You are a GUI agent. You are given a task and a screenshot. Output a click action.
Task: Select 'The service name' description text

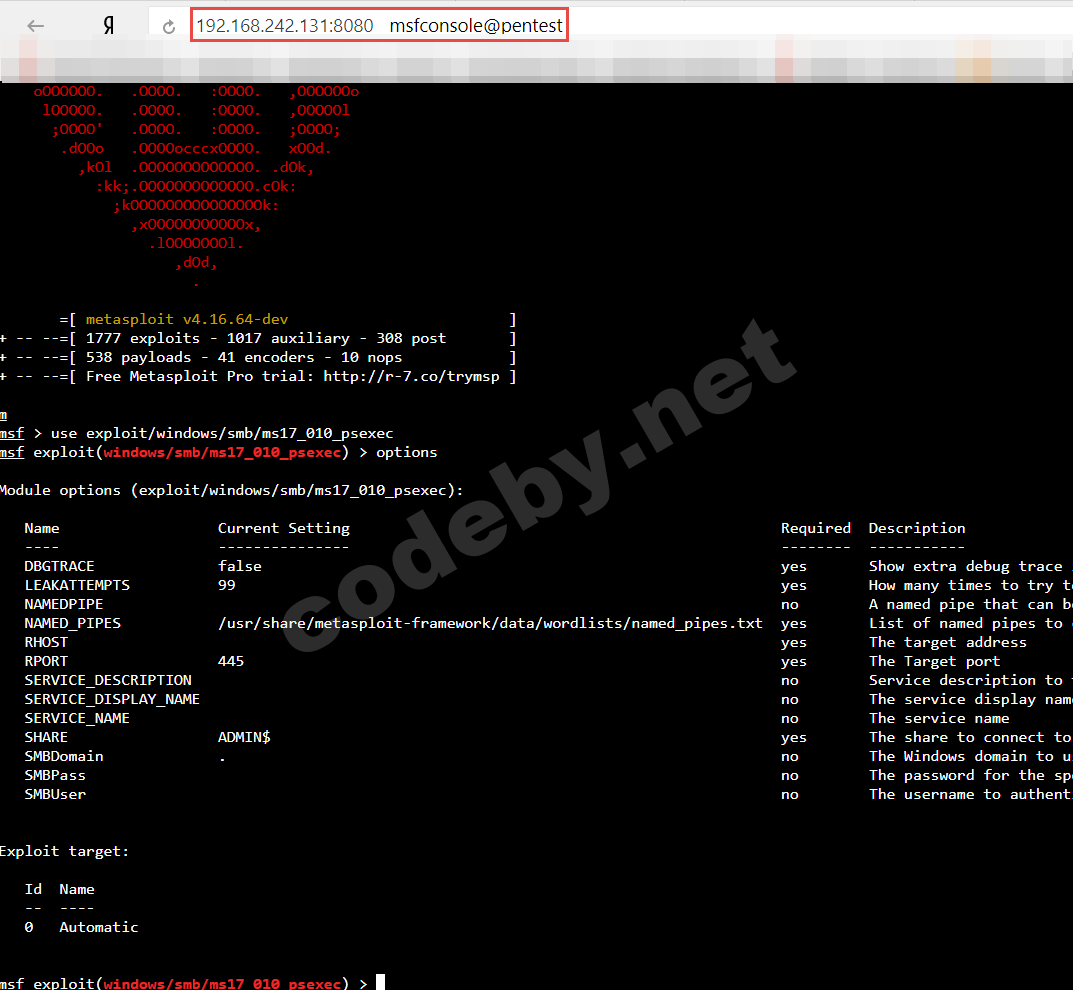[939, 718]
